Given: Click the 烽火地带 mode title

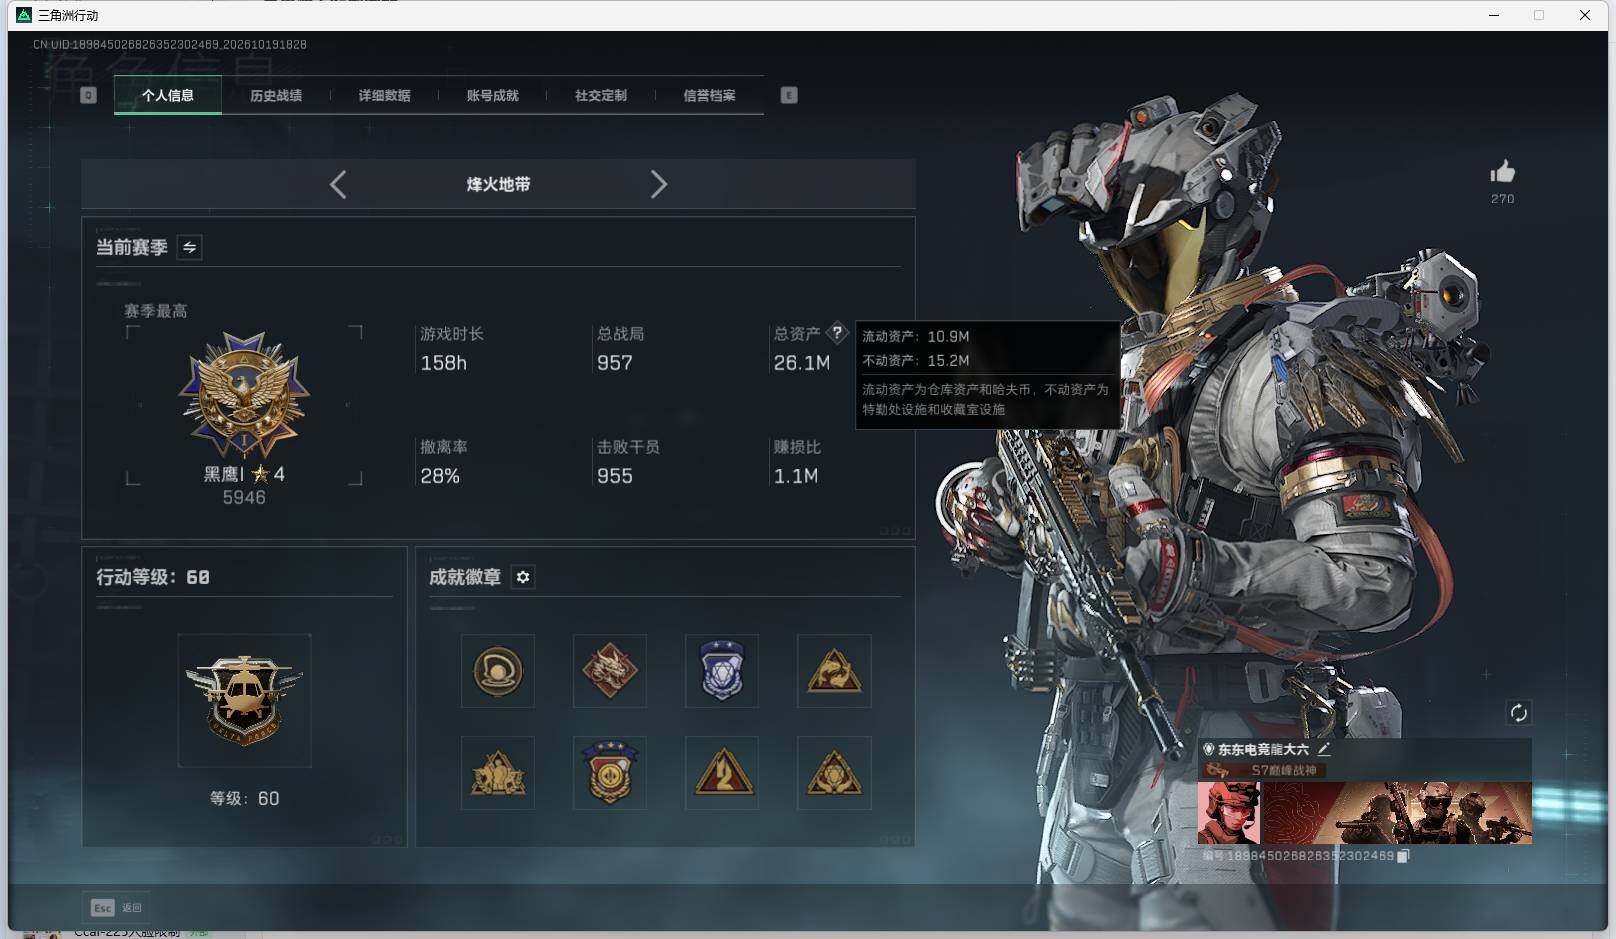Looking at the screenshot, I should 498,184.
